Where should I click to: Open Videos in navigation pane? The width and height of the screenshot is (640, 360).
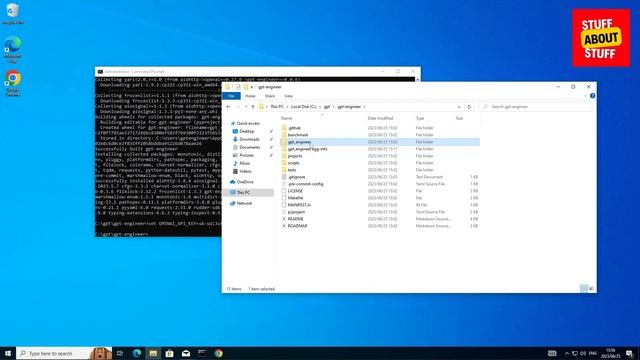pos(245,171)
